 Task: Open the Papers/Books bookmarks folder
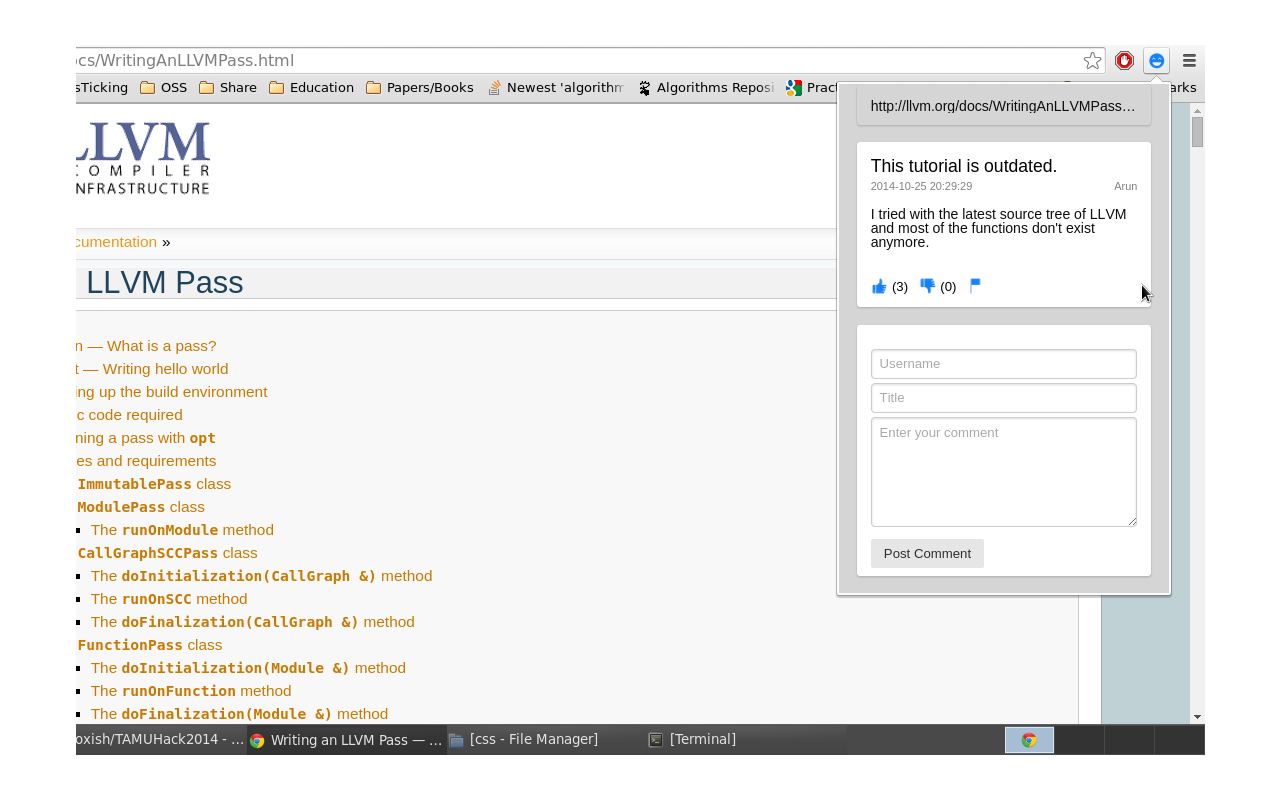tap(420, 88)
